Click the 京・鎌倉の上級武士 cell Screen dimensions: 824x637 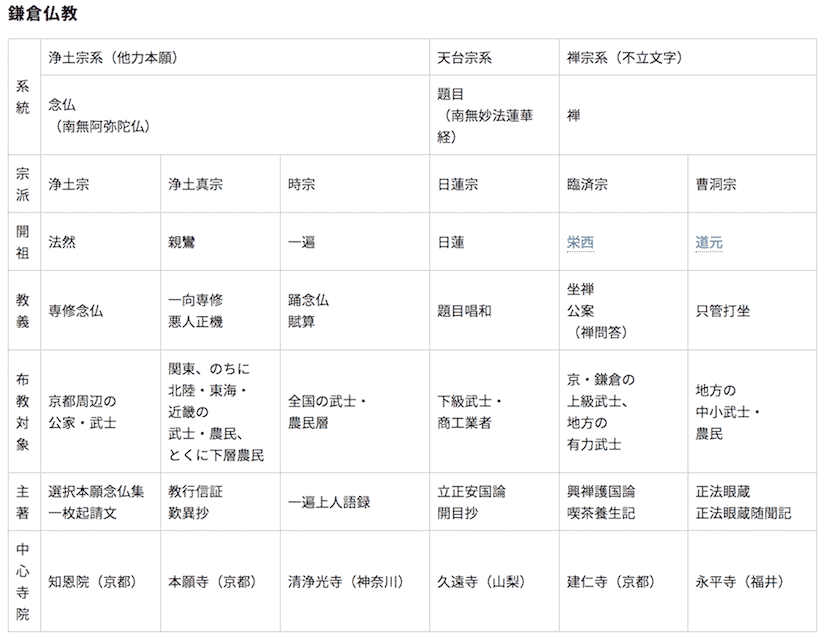[623, 412]
